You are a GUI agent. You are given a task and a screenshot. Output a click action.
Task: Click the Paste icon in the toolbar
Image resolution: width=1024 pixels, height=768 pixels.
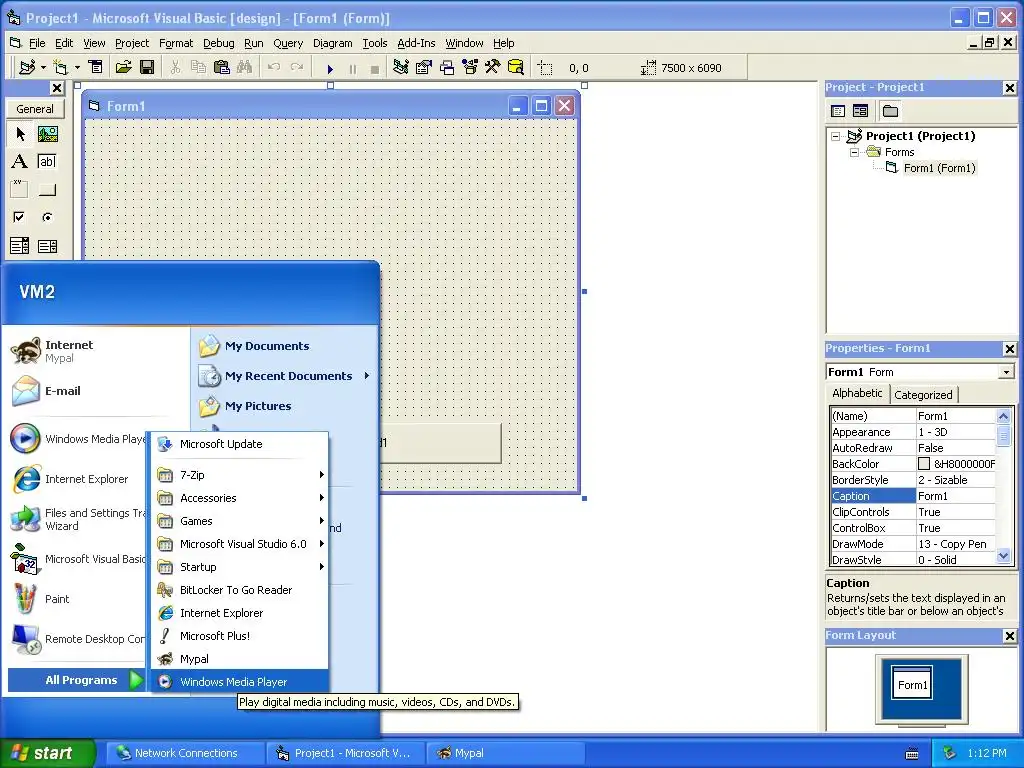pyautogui.click(x=221, y=67)
